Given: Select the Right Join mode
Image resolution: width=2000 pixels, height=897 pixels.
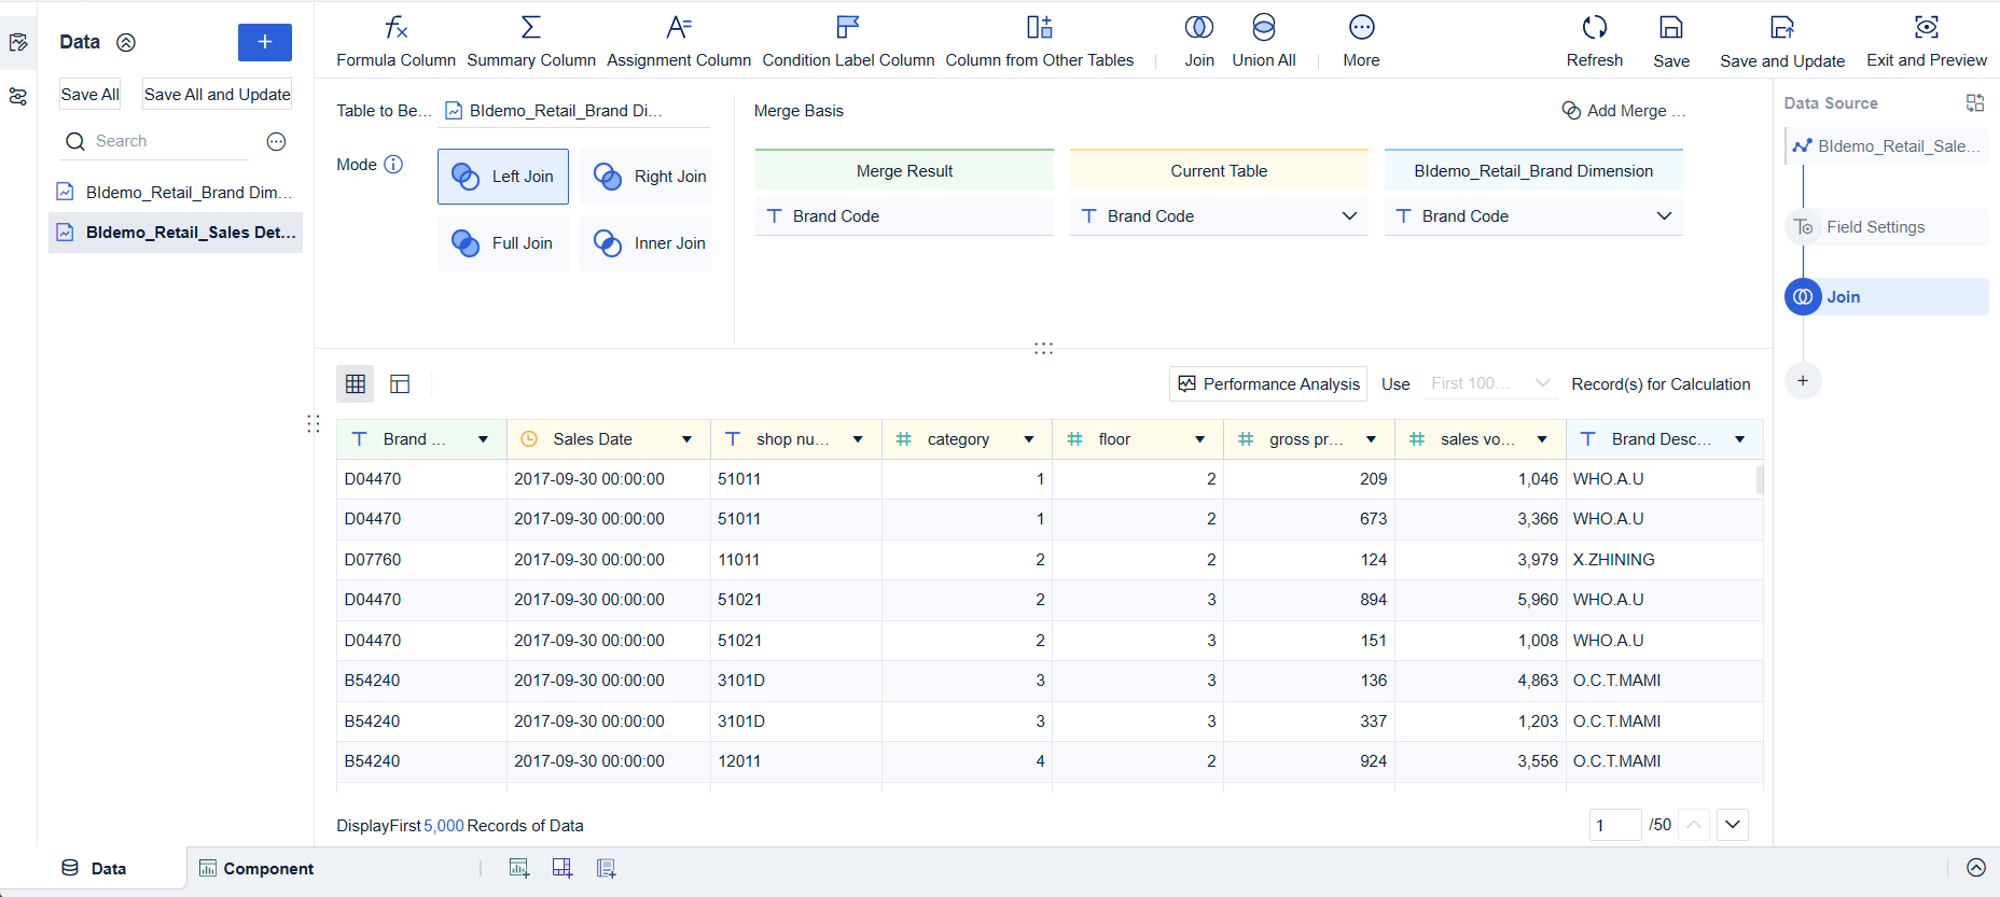Looking at the screenshot, I should [x=646, y=177].
